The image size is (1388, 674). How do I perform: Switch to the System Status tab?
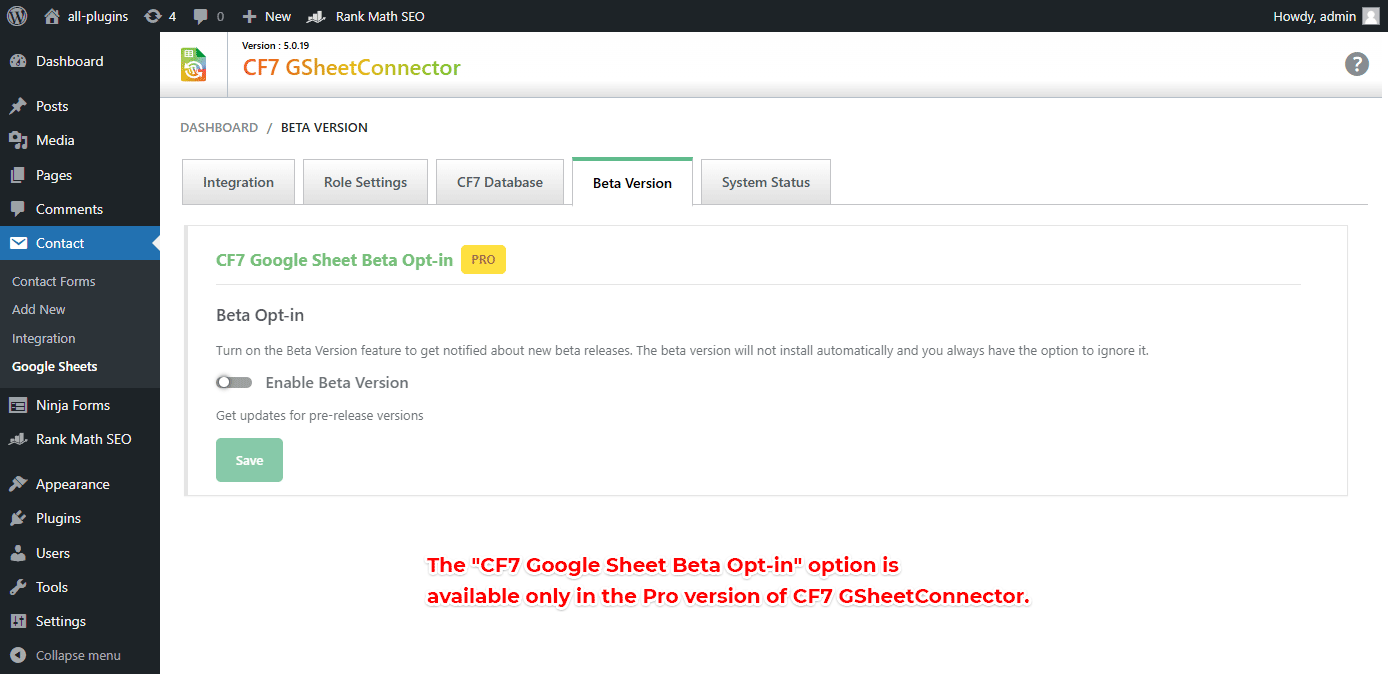click(766, 182)
